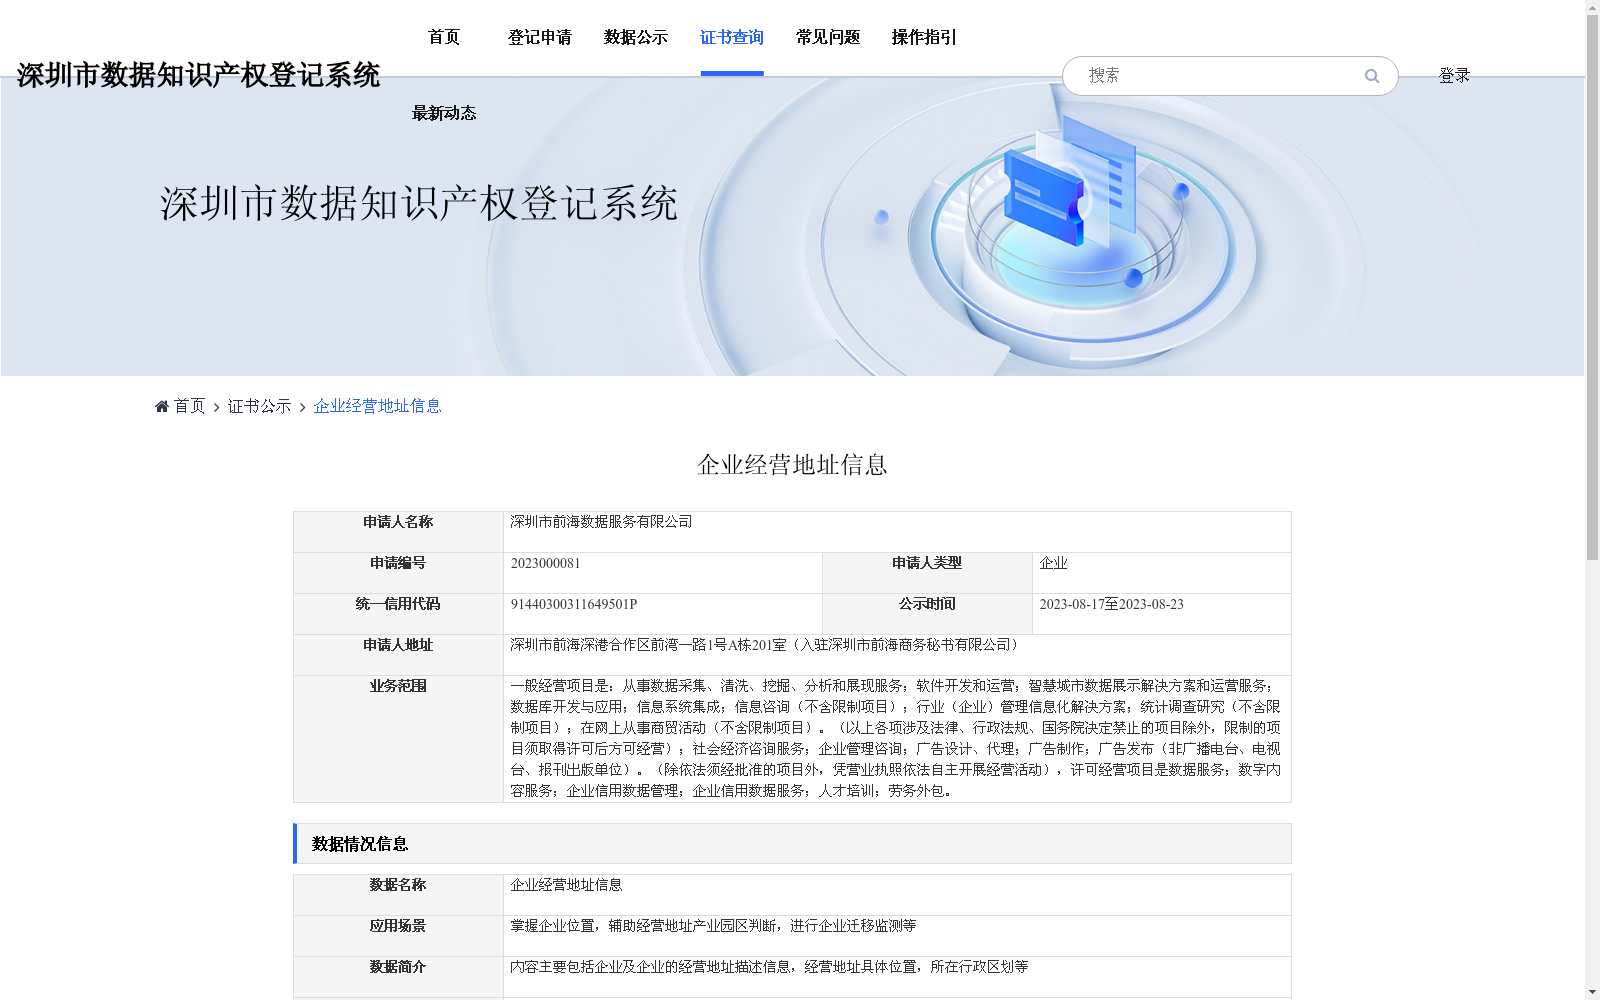Image resolution: width=1600 pixels, height=1000 pixels.
Task: Click publicity period 2023-08-17至2023-08-23
Action: (1111, 604)
